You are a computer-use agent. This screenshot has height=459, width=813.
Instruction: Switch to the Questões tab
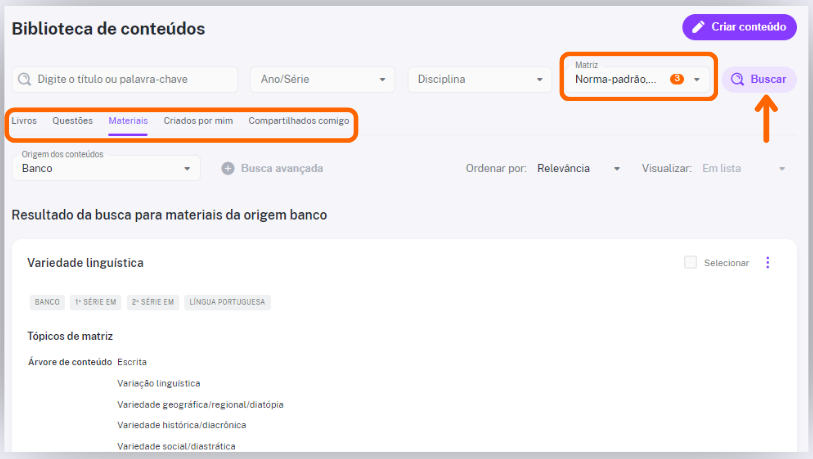tap(73, 121)
